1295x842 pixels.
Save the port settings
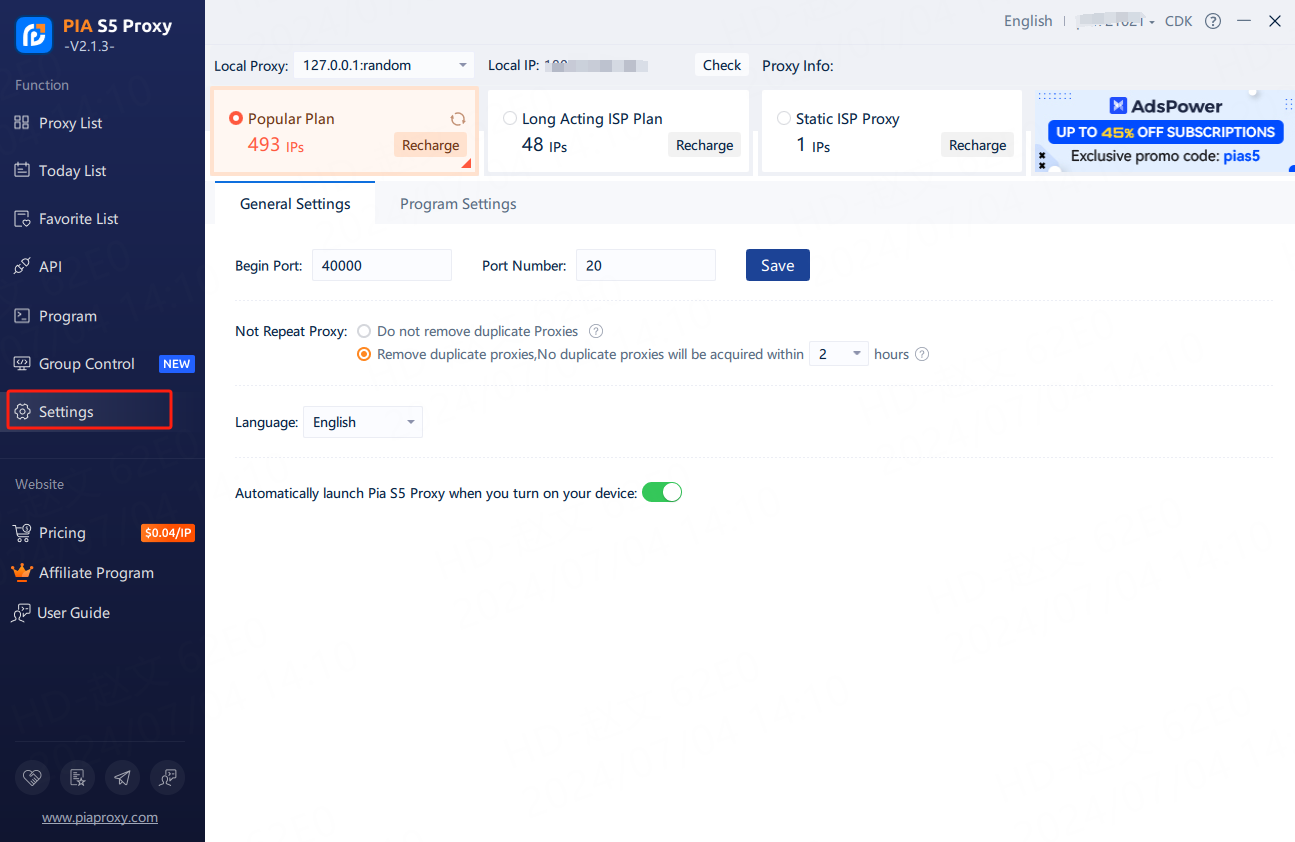click(x=778, y=265)
